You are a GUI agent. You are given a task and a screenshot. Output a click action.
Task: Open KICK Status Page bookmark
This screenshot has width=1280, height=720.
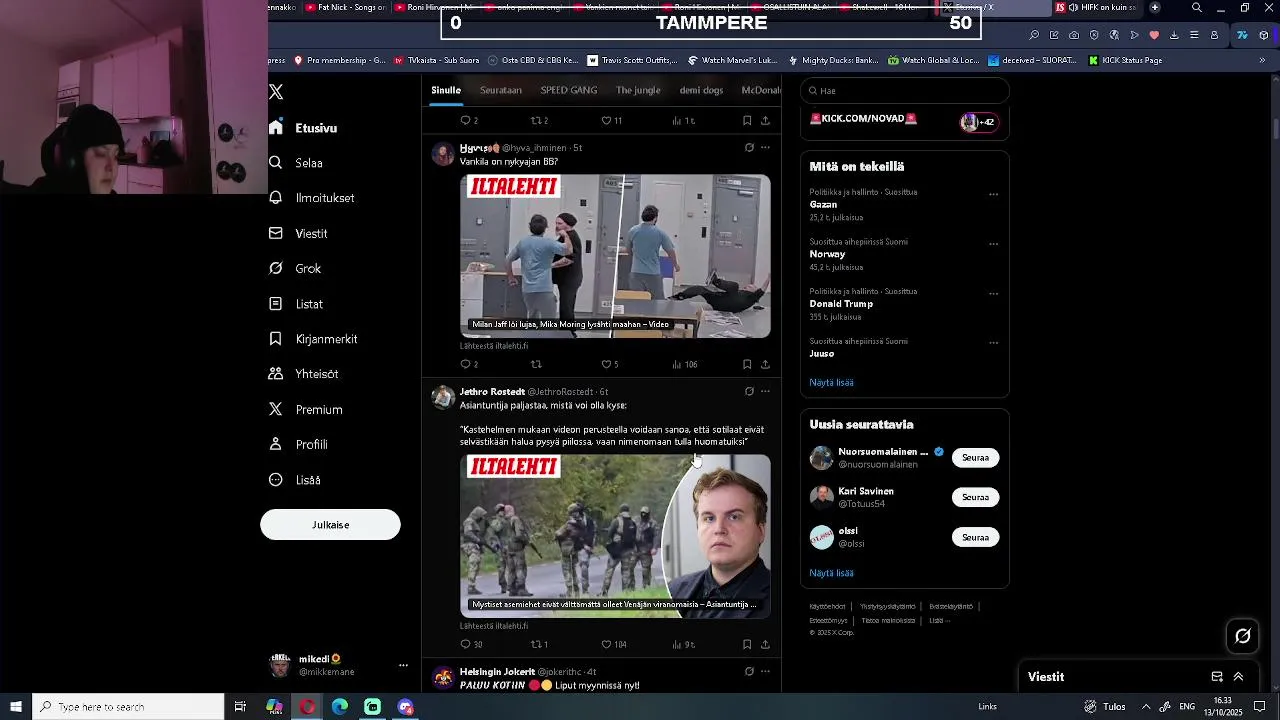[x=1125, y=60]
